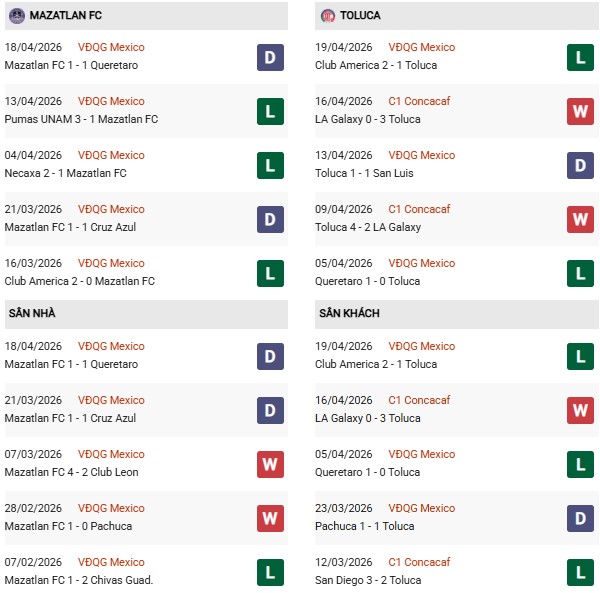Open the SÂN NHÀ home matches section
The height and width of the screenshot is (593, 600).
[31, 314]
